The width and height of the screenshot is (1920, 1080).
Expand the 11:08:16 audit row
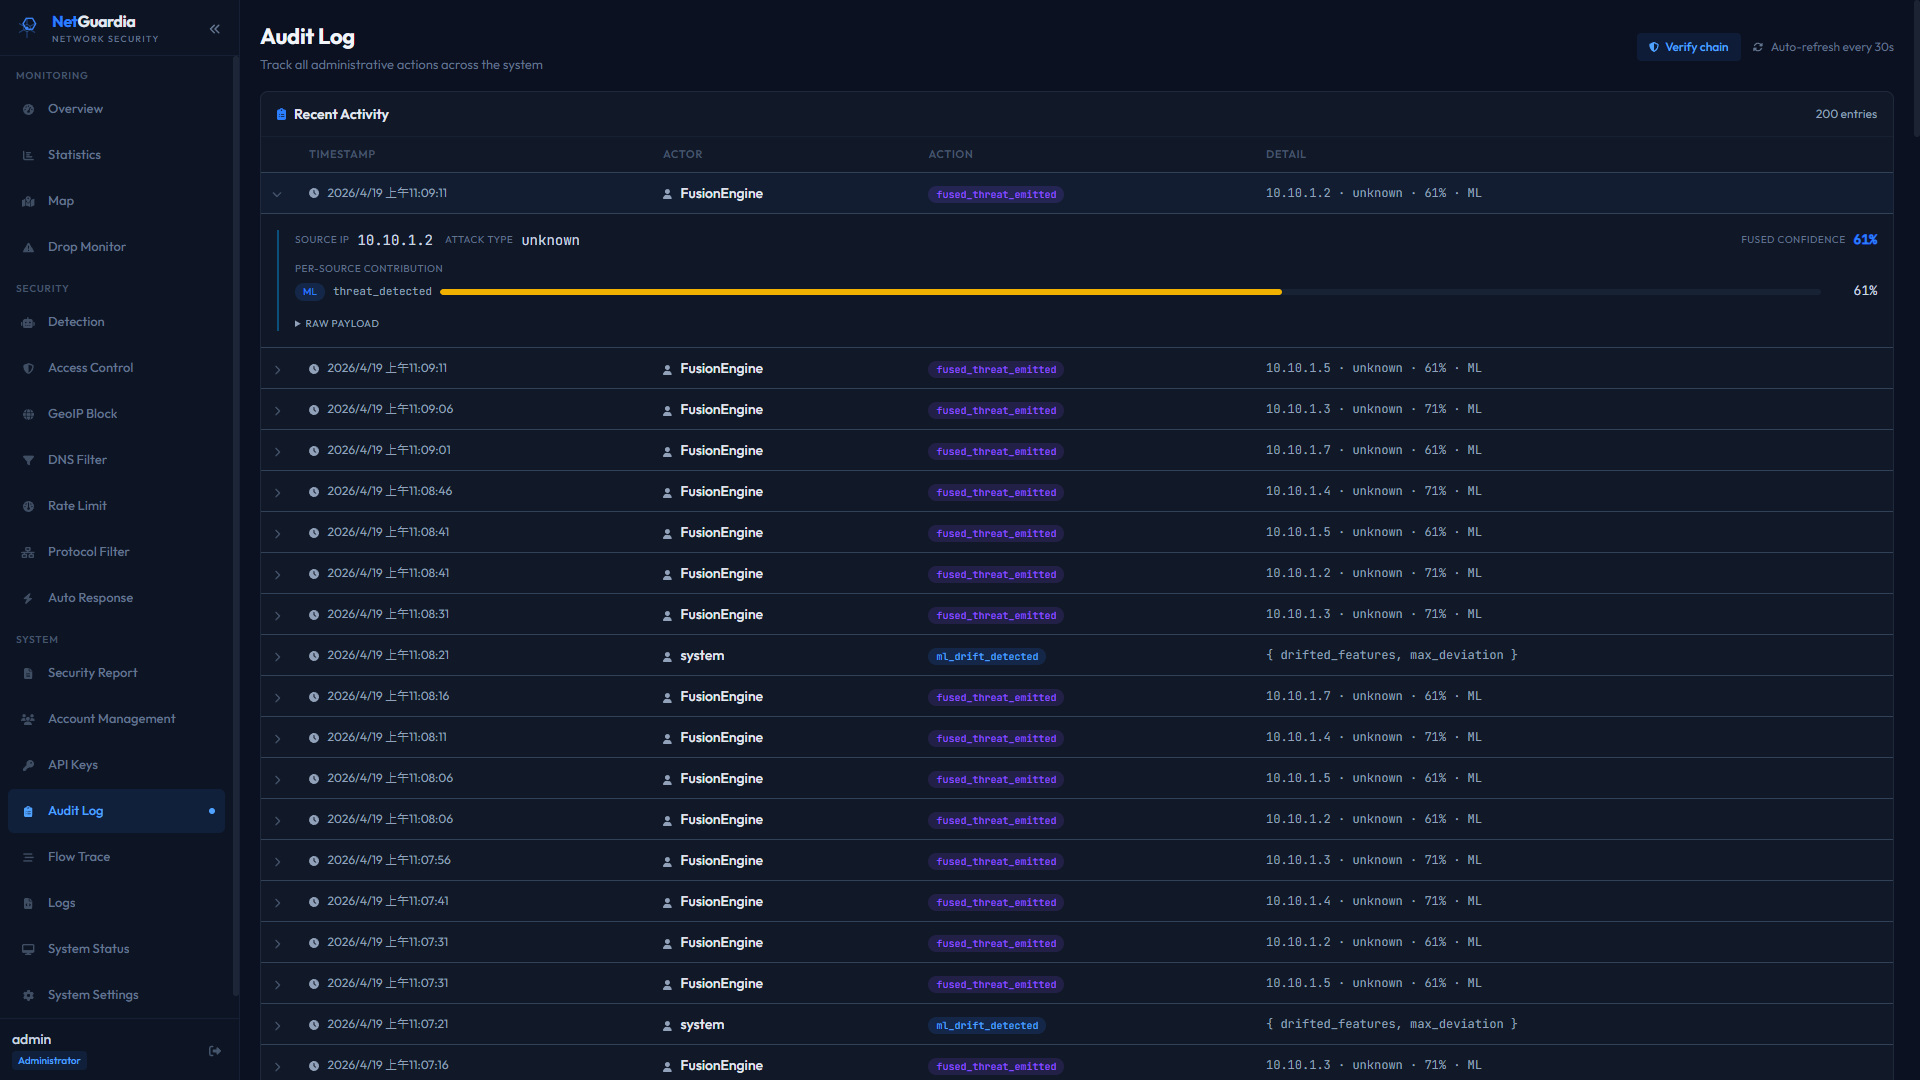[x=277, y=698]
